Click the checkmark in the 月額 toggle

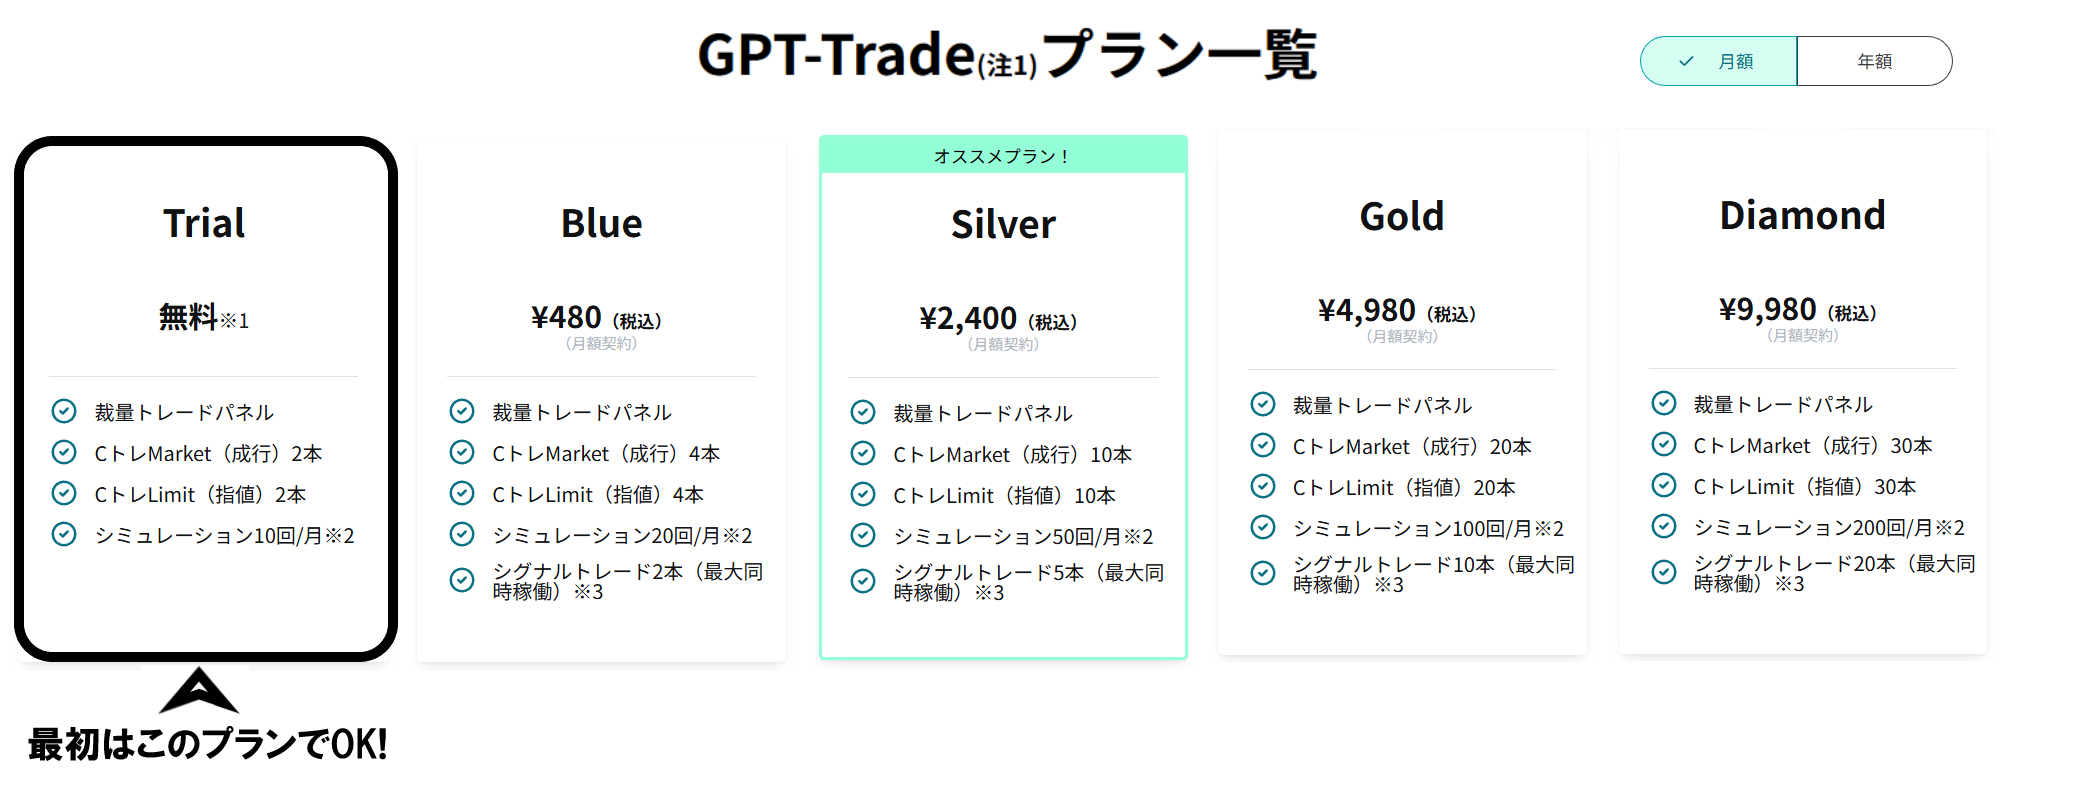[x=1686, y=61]
